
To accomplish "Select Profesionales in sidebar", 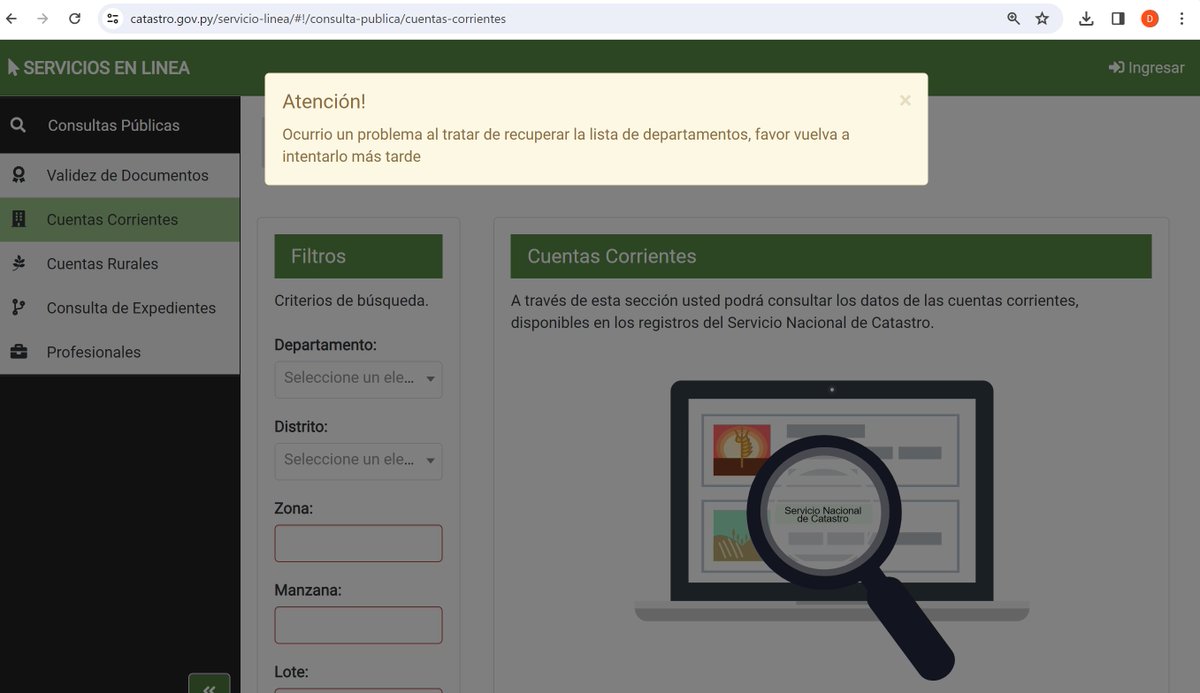I will pos(120,352).
